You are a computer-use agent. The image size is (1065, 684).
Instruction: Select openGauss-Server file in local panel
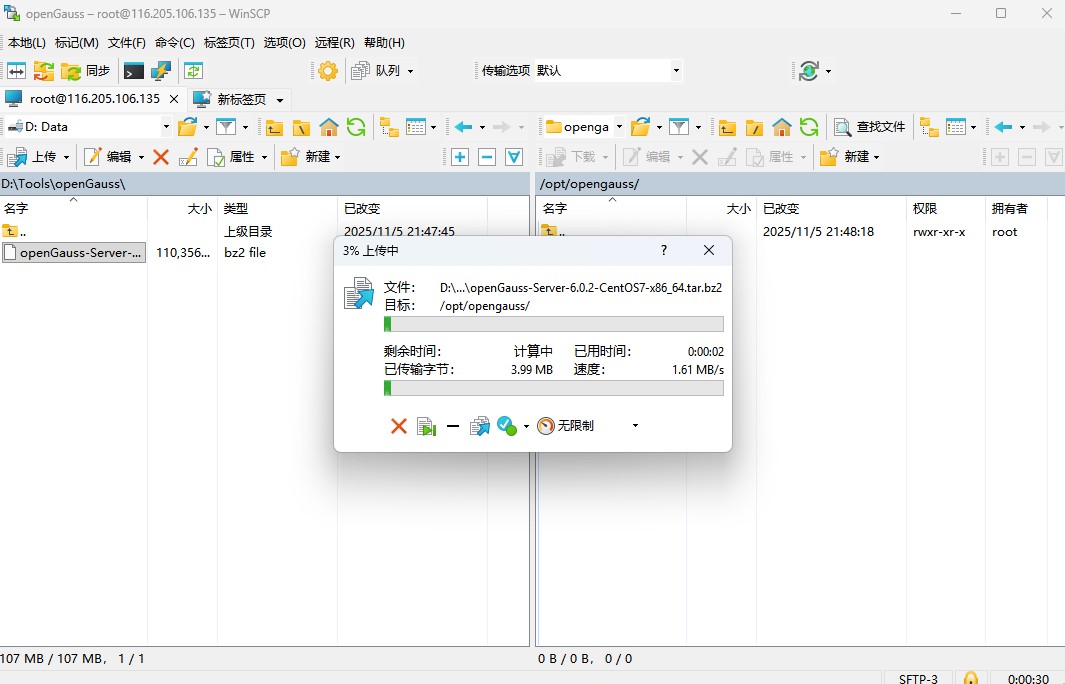(x=74, y=253)
